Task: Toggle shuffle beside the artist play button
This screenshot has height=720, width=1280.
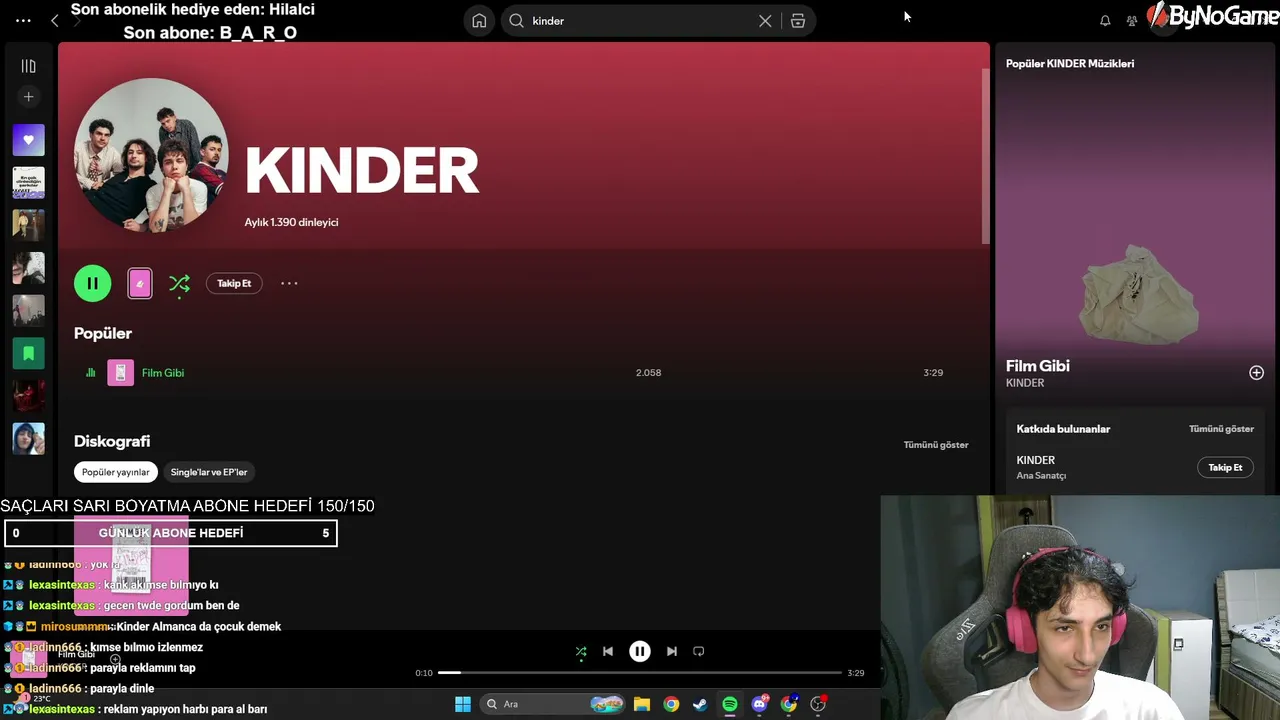Action: [x=179, y=284]
